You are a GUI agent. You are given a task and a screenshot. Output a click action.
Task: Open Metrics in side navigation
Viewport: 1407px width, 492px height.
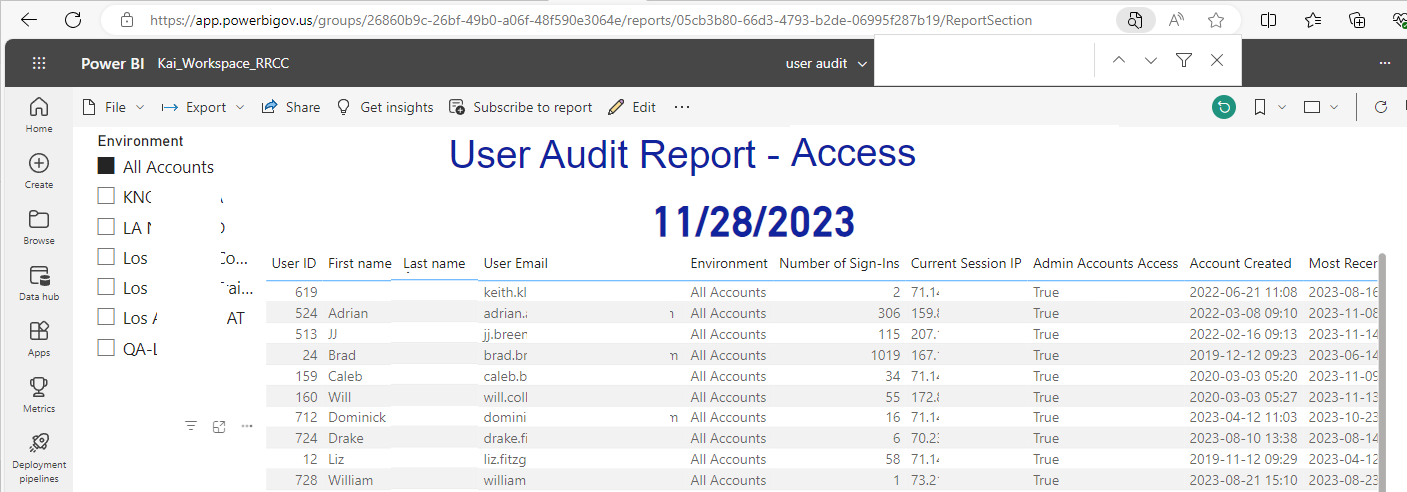[x=39, y=394]
